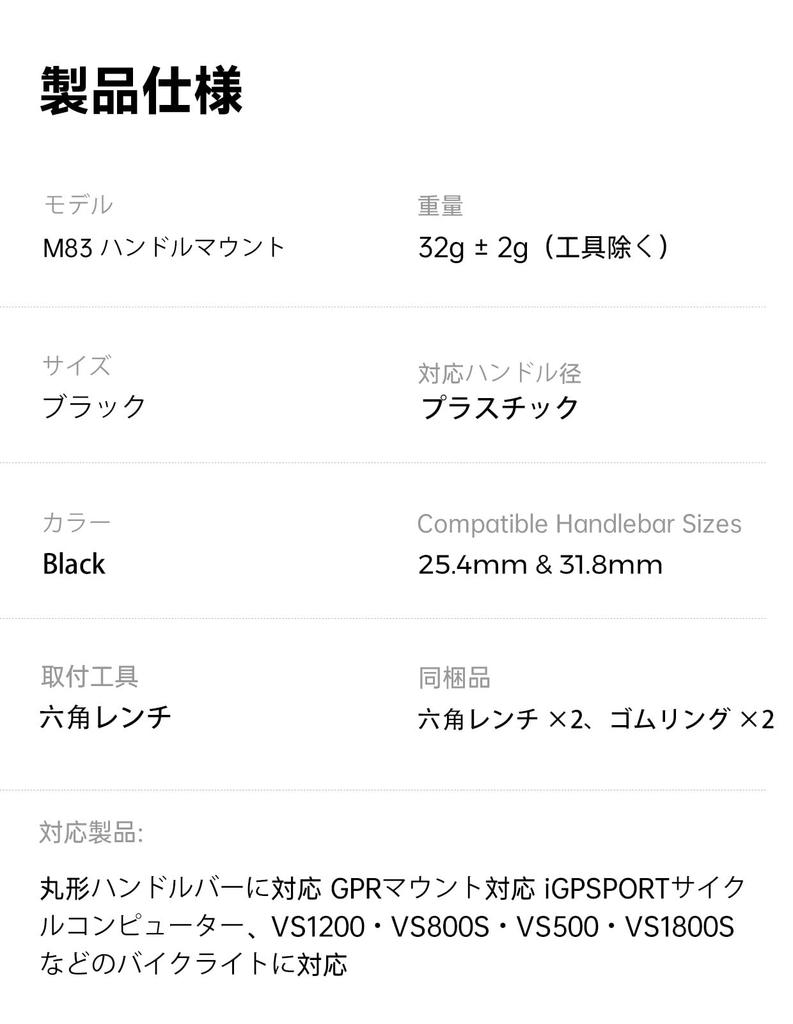793x1024 pixels.
Task: Click the M83 ハンドルマウント model value
Action: (x=164, y=247)
